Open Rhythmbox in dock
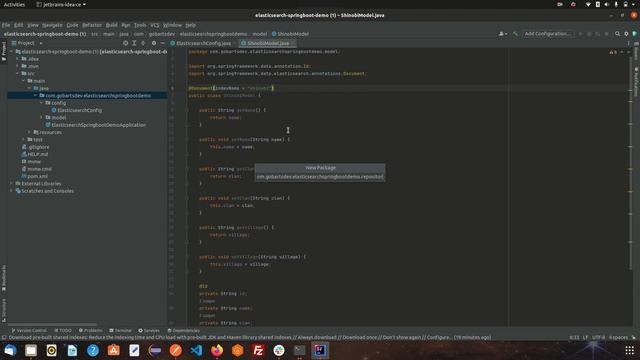 click(51, 350)
